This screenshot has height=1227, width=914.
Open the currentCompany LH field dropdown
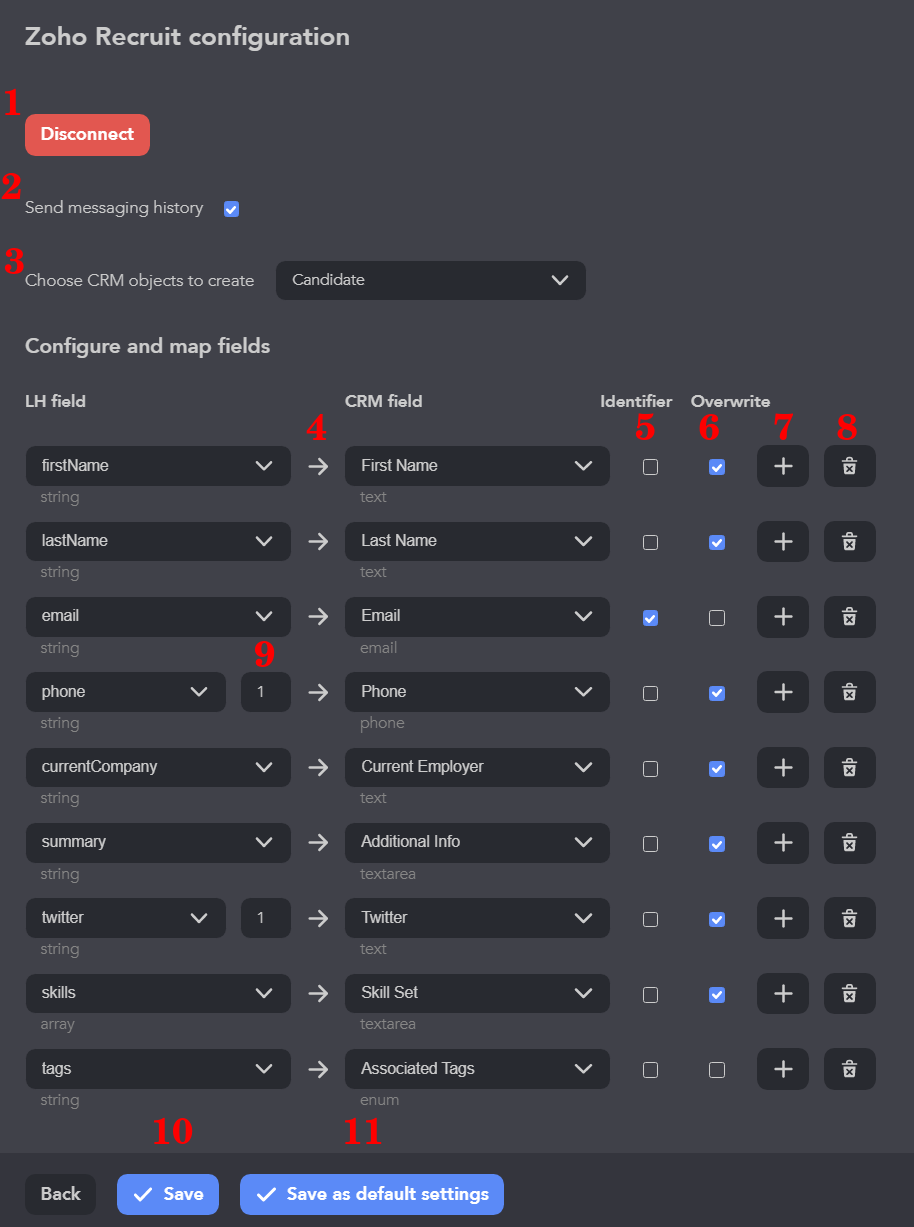(x=158, y=768)
